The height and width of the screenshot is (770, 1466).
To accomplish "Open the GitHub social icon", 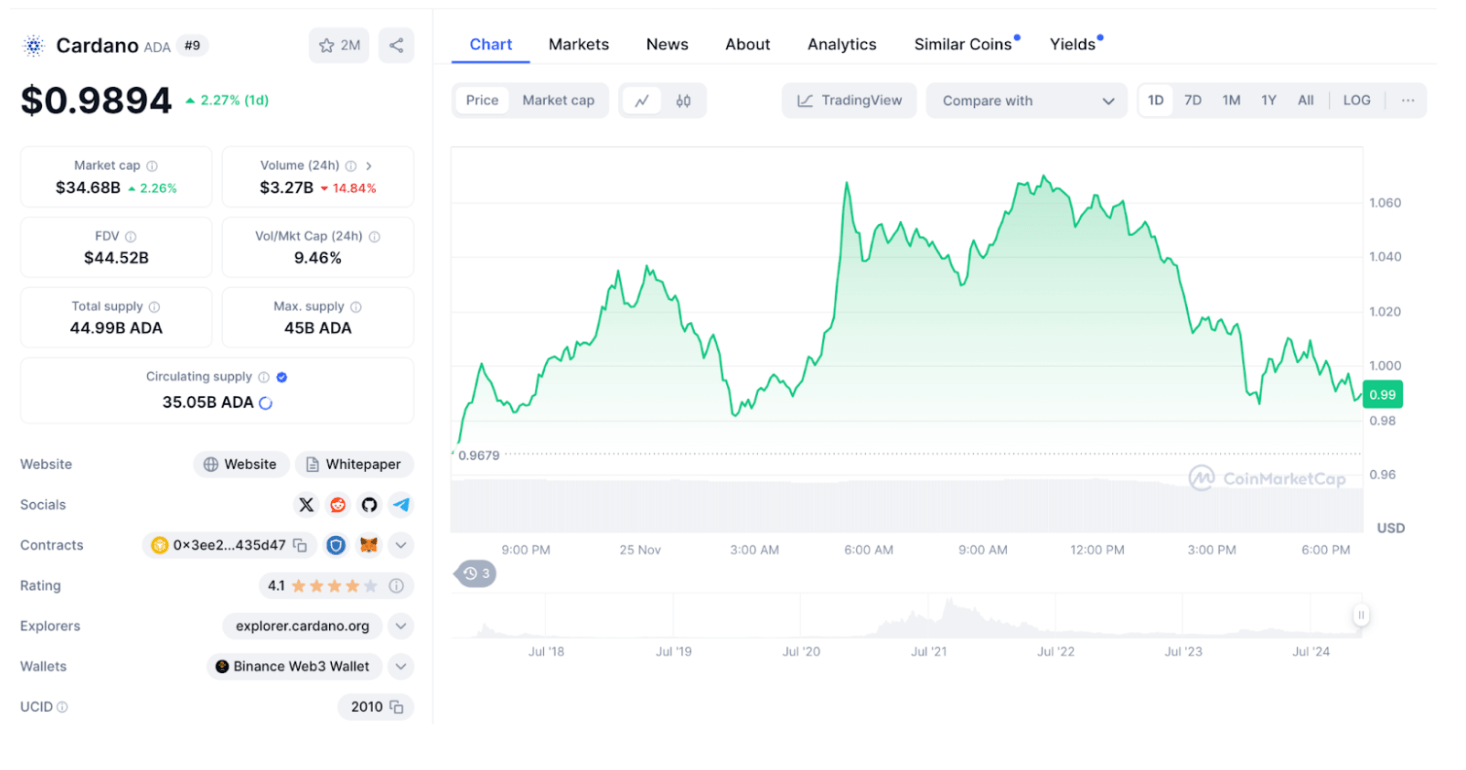I will click(x=369, y=505).
